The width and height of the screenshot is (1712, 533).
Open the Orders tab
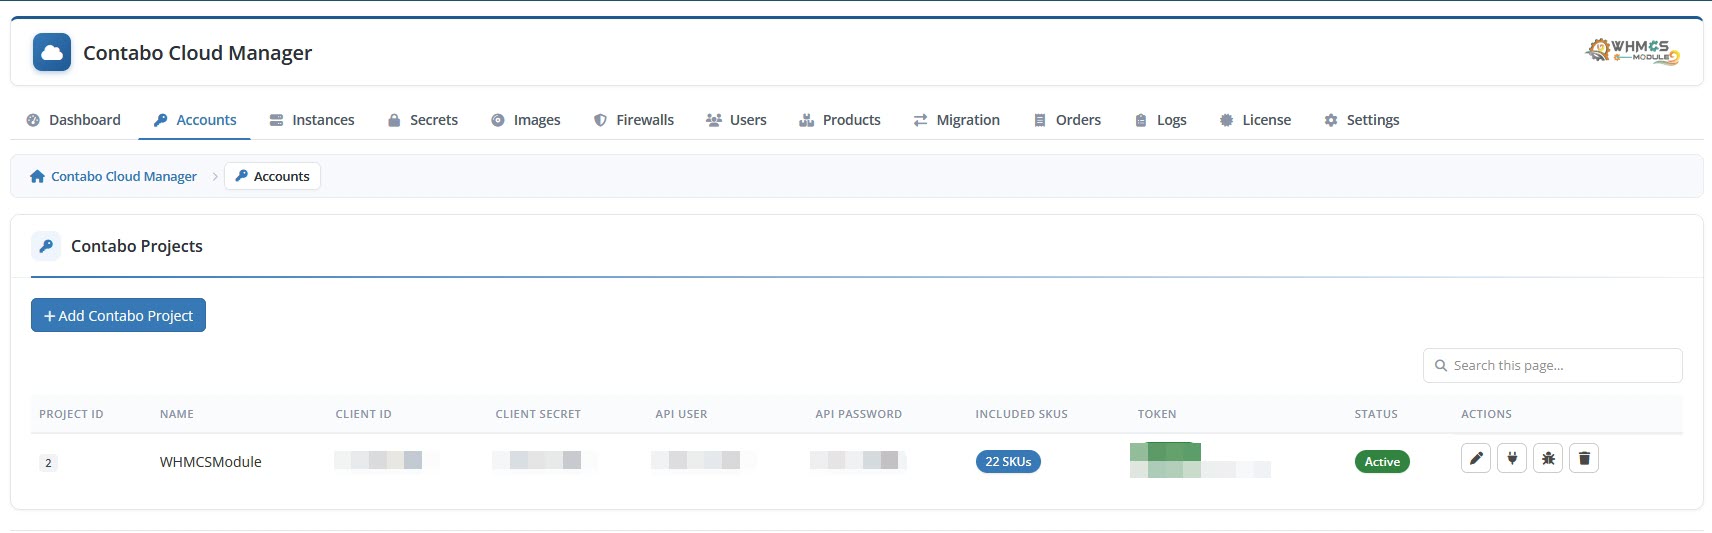(x=1067, y=120)
